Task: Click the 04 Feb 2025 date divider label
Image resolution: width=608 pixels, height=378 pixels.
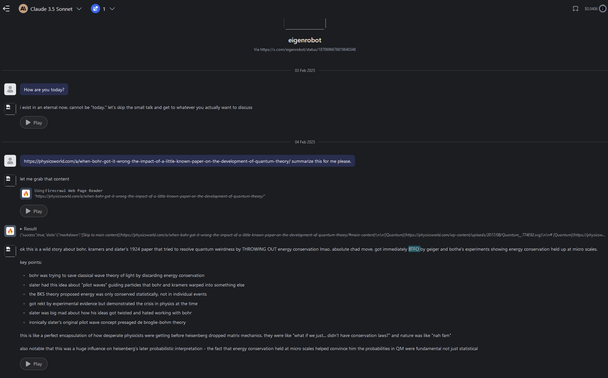Action: pos(305,142)
